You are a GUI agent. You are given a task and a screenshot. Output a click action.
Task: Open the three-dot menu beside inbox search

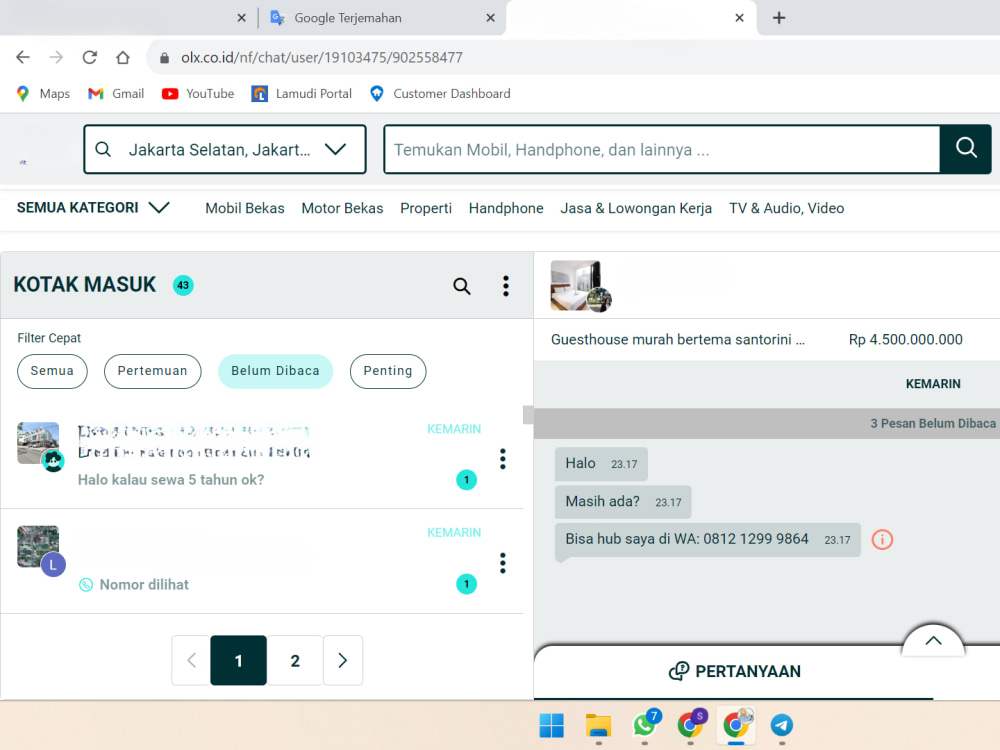[506, 286]
